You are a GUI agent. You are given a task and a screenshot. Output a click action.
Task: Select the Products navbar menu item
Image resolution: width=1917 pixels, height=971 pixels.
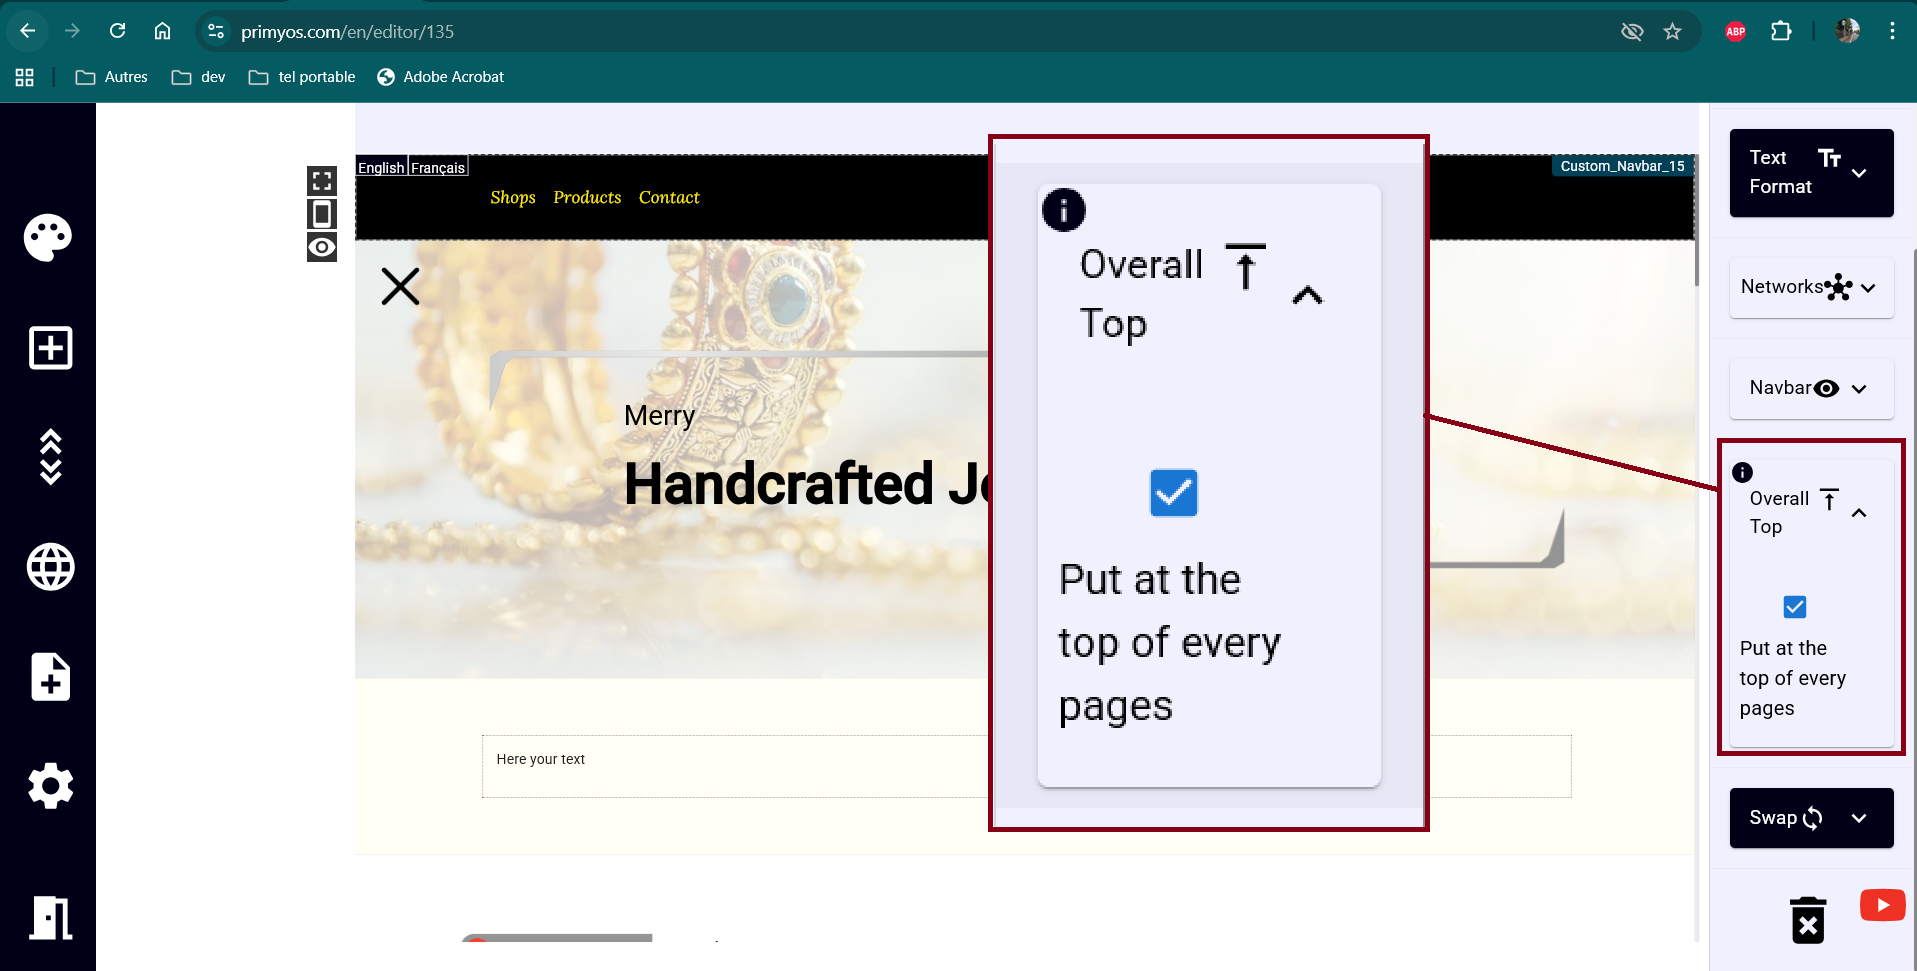click(x=587, y=198)
